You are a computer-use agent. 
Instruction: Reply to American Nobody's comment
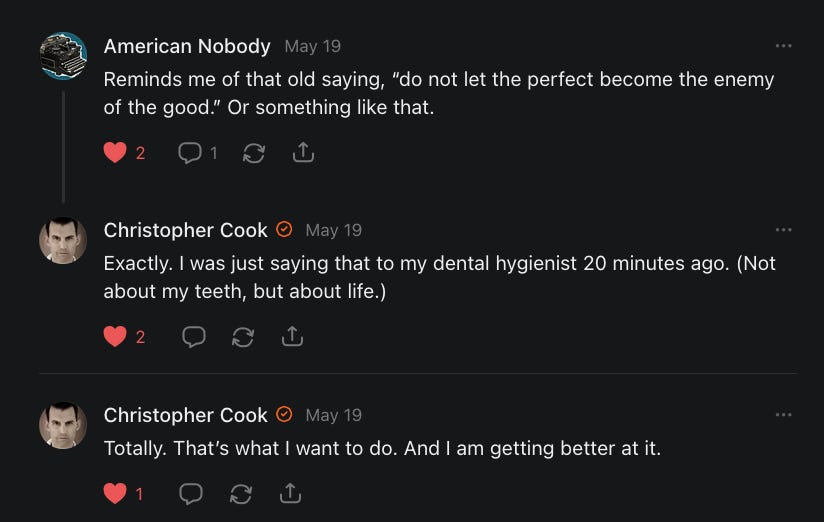190,153
